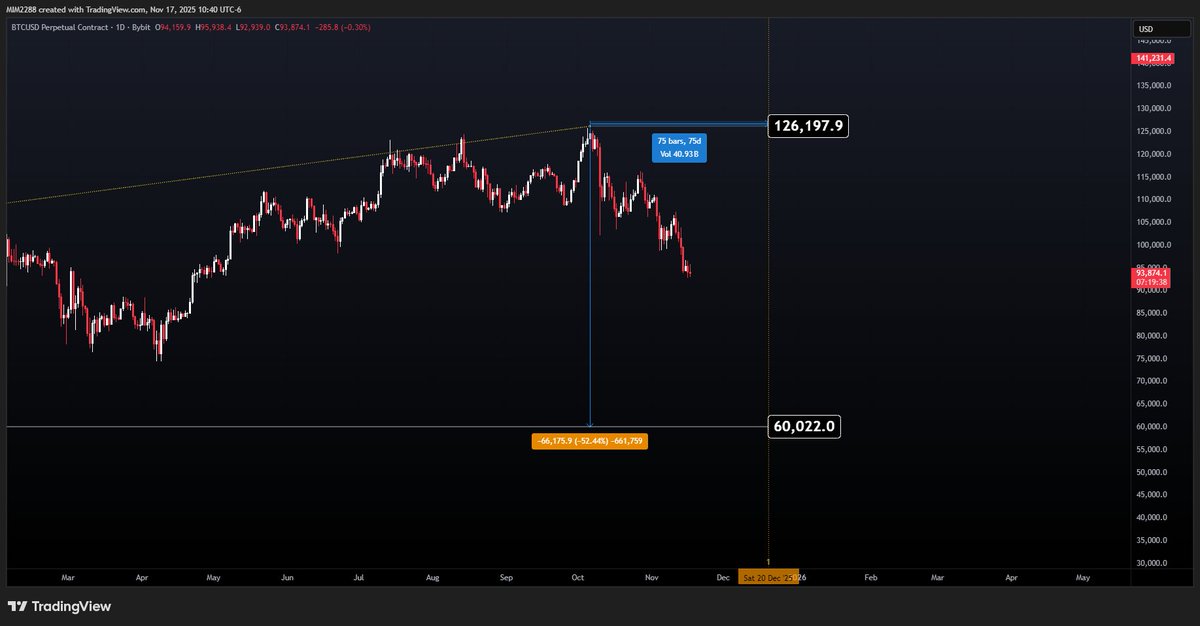This screenshot has width=1200, height=626.
Task: Click the Aug label on time axis
Action: tap(432, 578)
